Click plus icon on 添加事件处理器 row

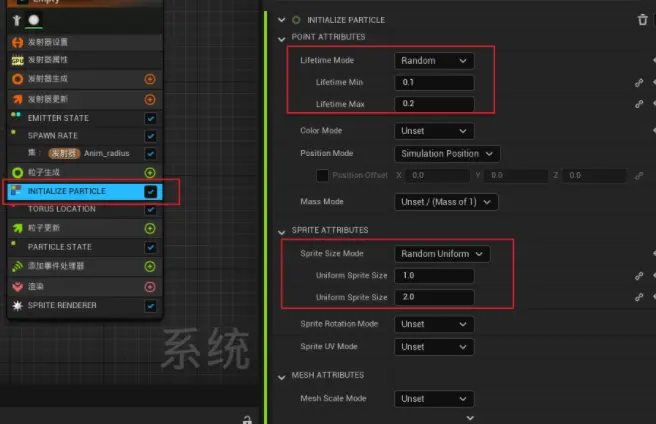click(x=150, y=267)
